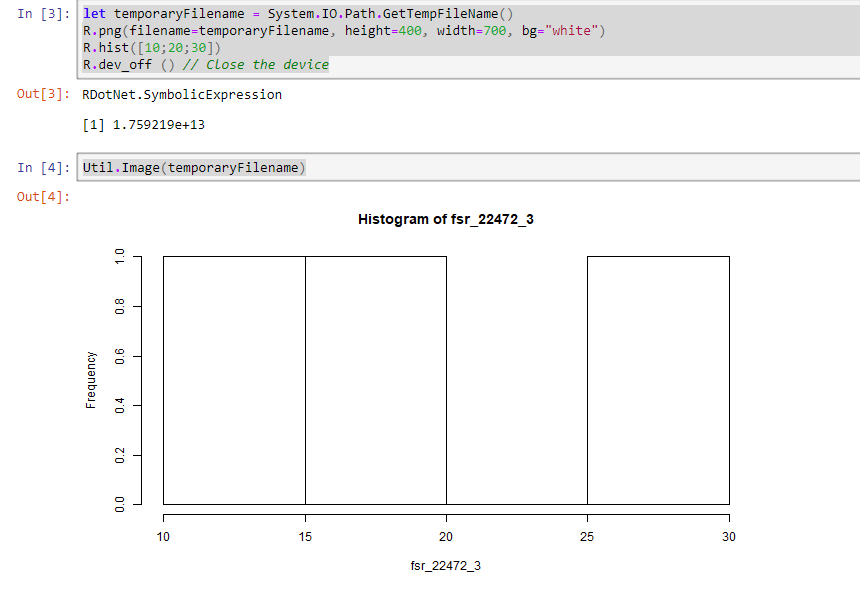860x598 pixels.
Task: Click the "30" tick label on x-axis
Action: point(728,536)
